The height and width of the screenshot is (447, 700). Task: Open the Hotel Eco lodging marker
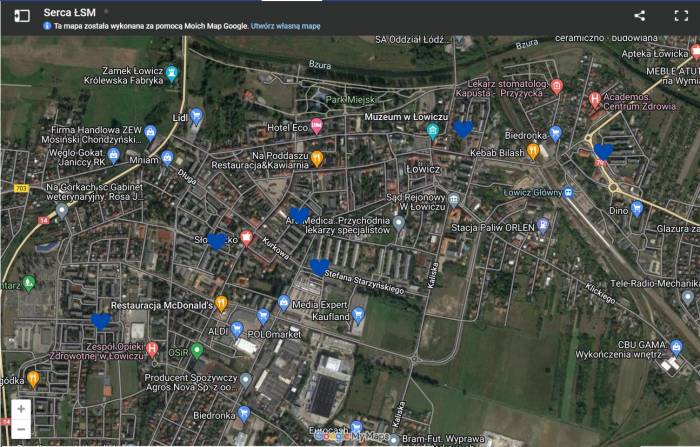click(x=317, y=126)
